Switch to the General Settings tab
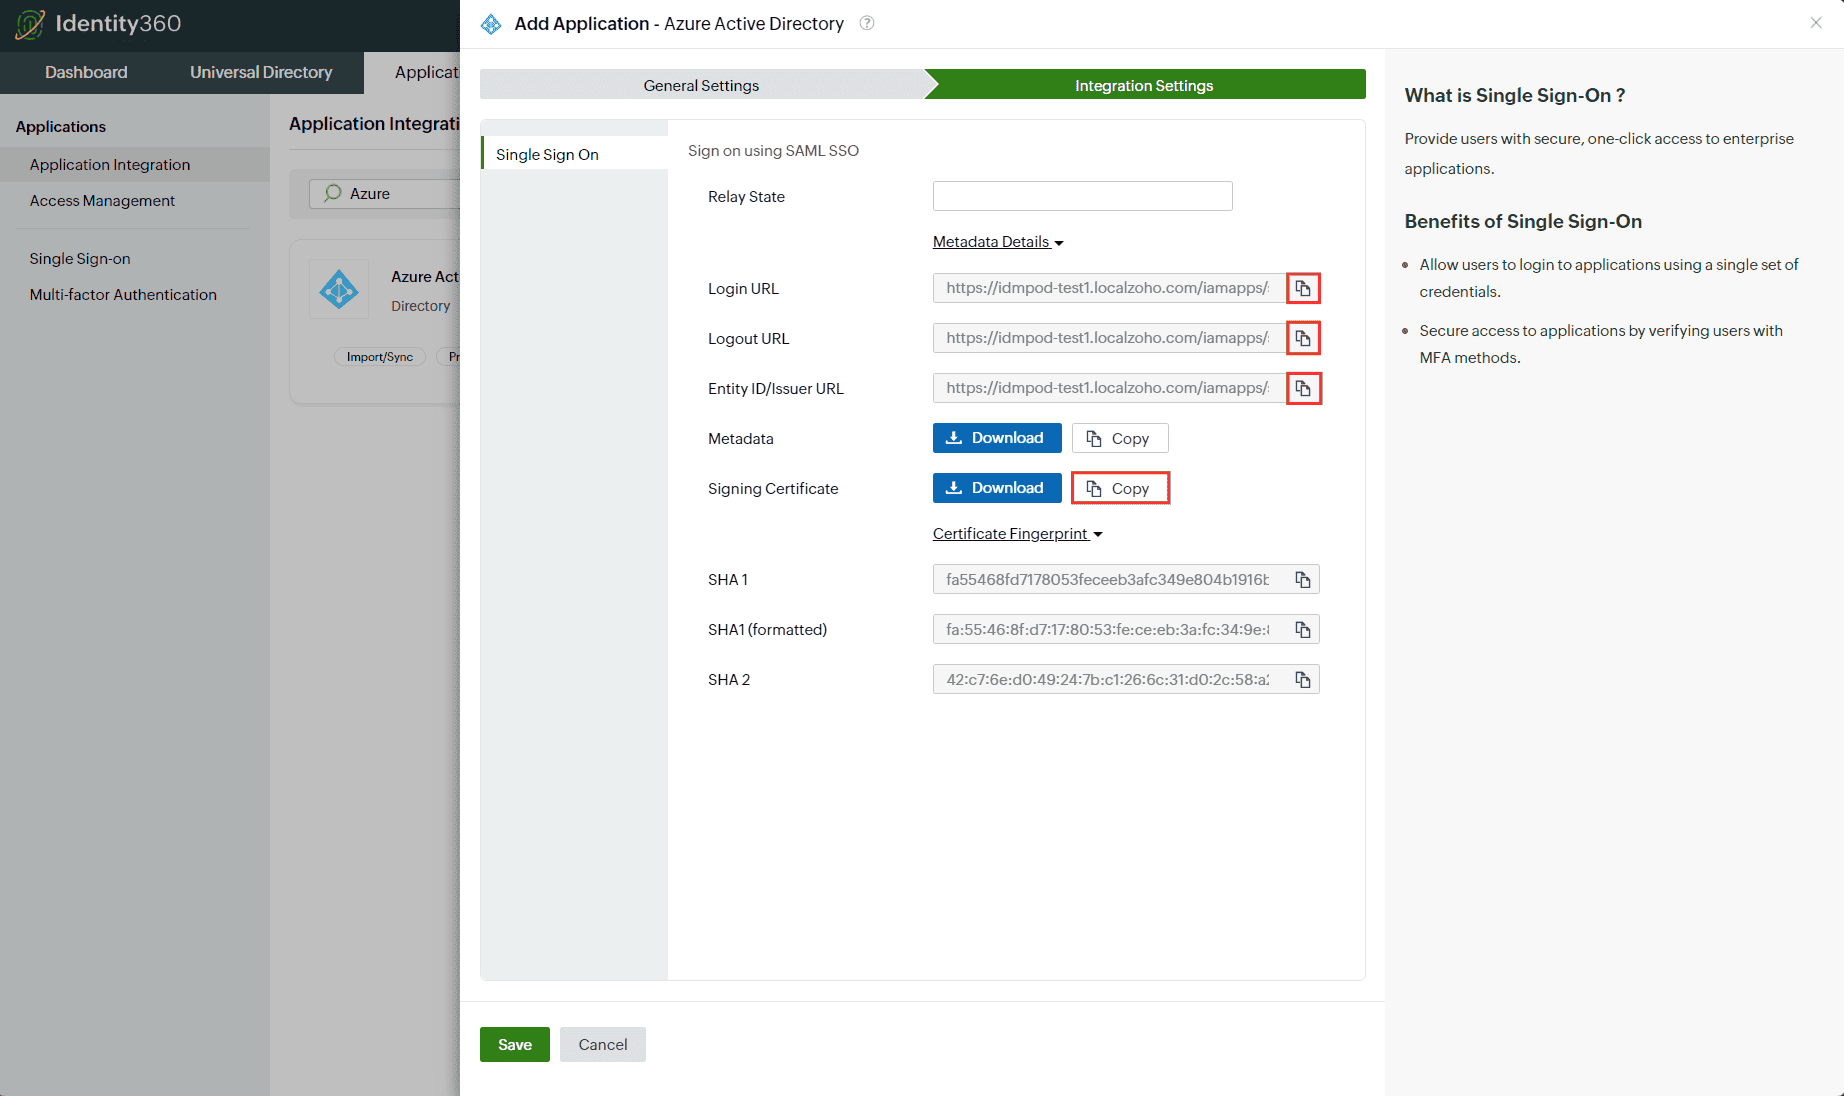The height and width of the screenshot is (1096, 1844). (700, 85)
